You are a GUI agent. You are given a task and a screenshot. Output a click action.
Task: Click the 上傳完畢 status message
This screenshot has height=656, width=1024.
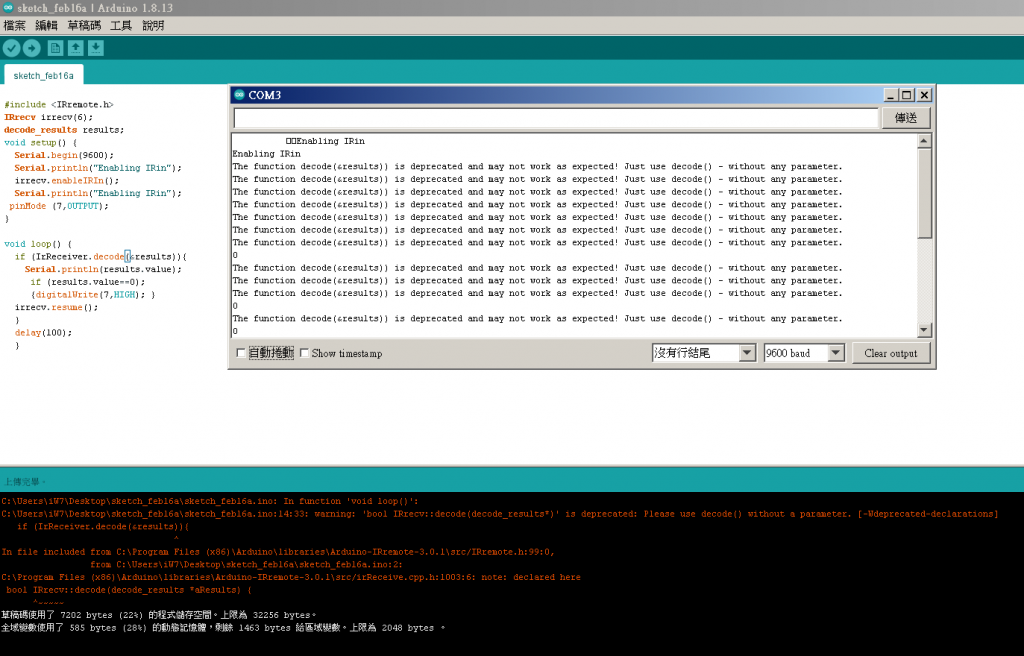click(x=25, y=482)
